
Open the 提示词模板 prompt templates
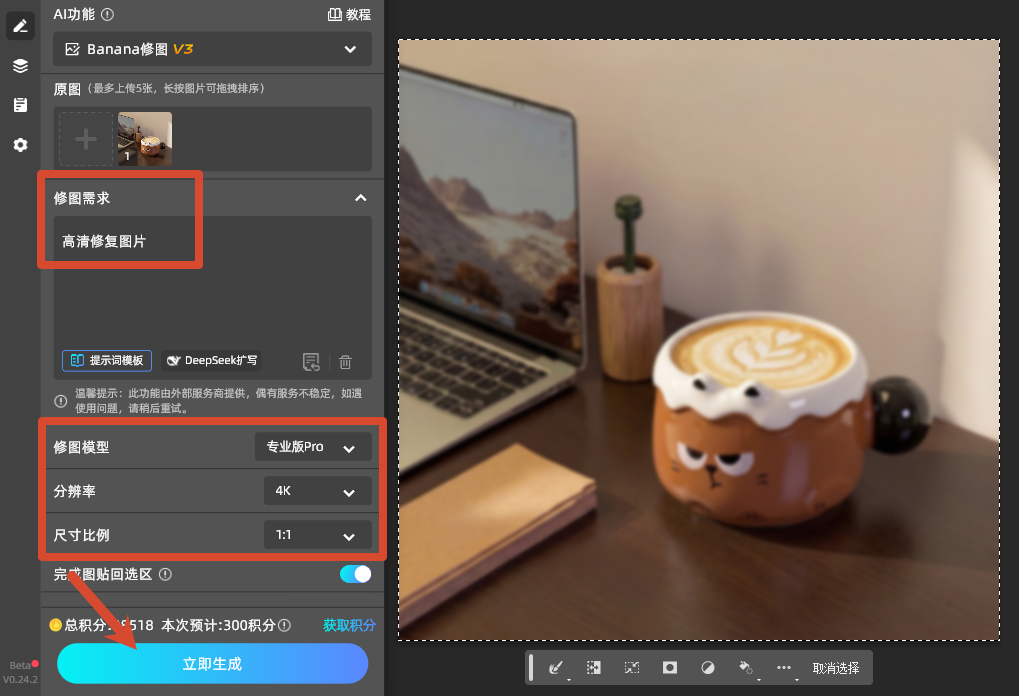click(107, 361)
